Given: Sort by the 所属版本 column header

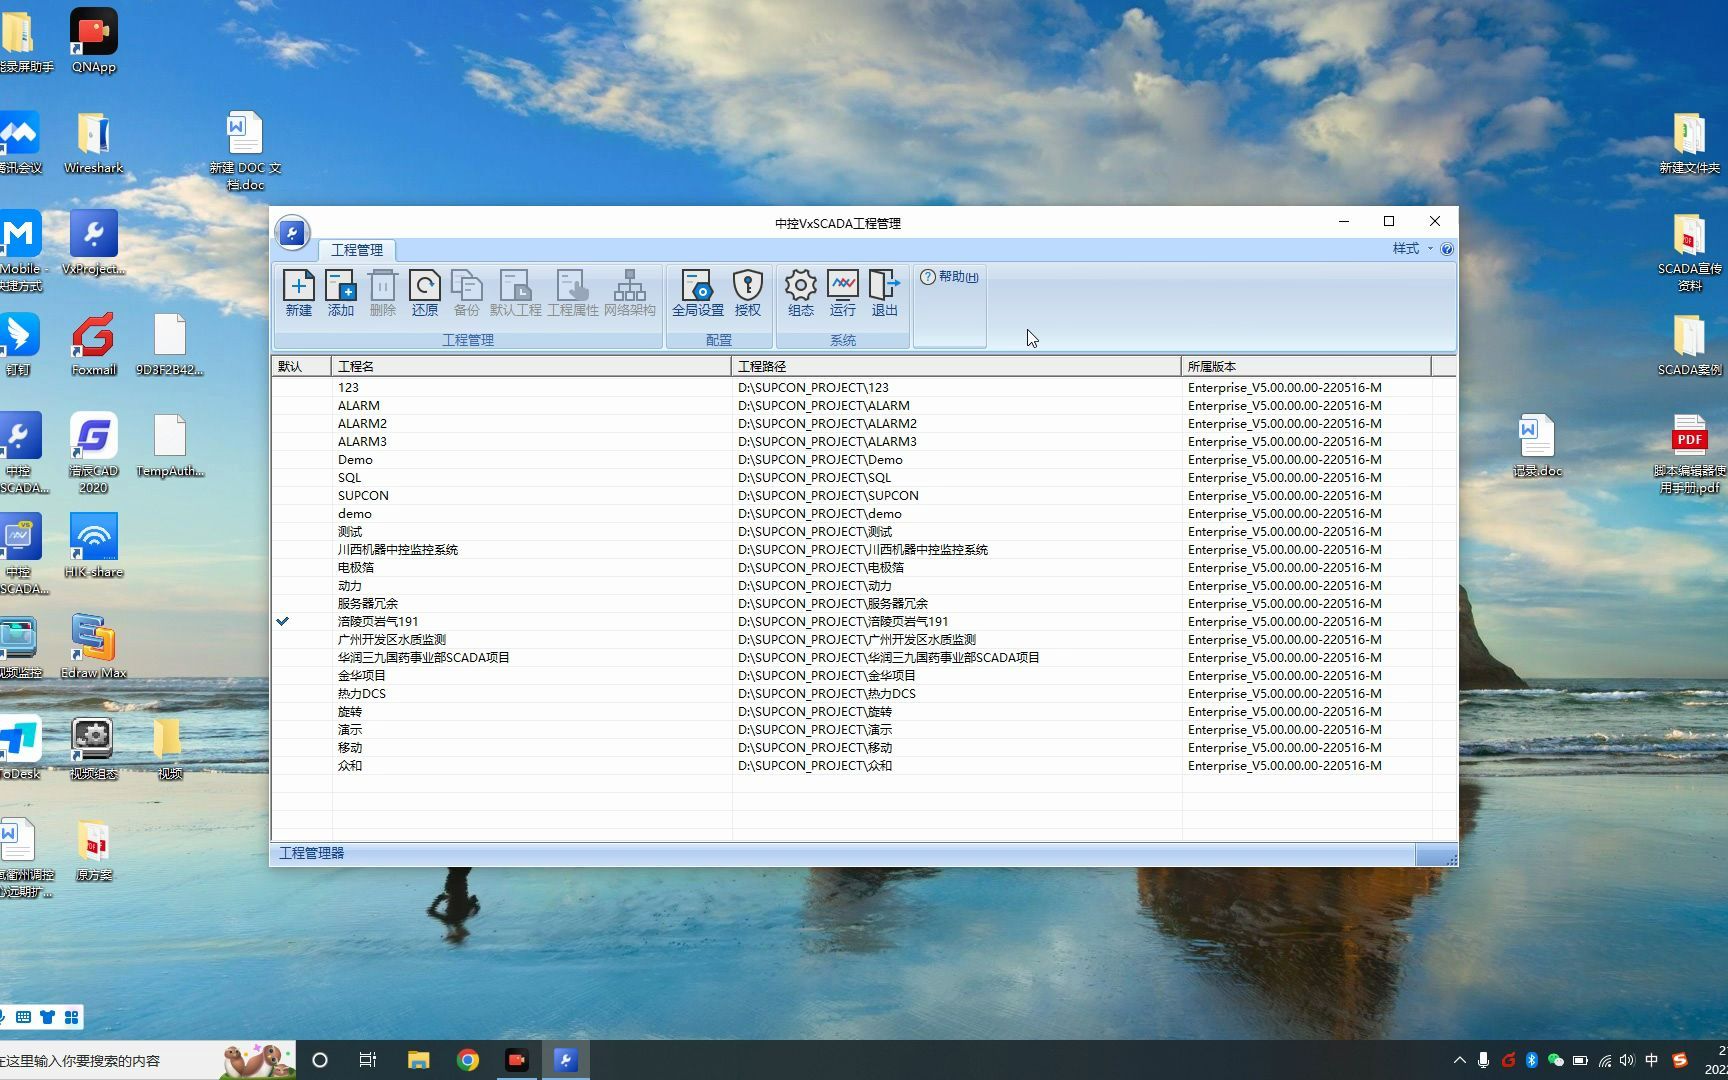Looking at the screenshot, I should coord(1306,366).
